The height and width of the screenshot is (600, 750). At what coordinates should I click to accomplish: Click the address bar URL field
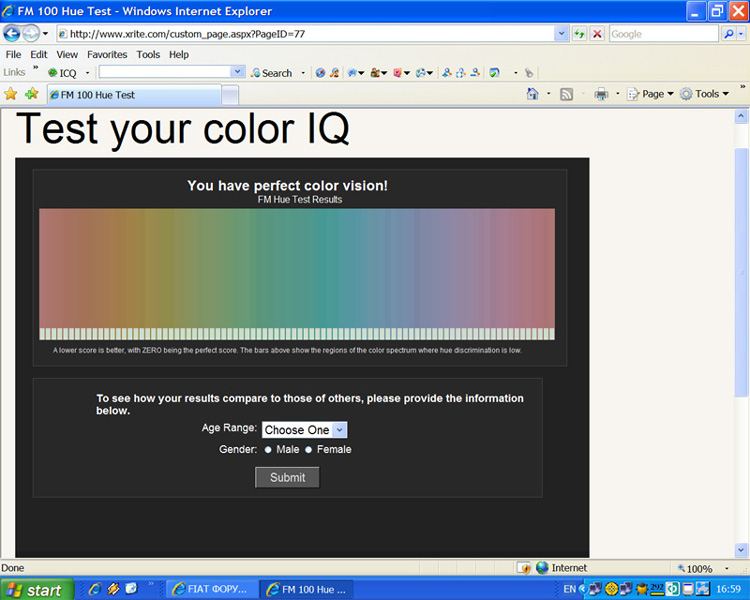coord(310,34)
